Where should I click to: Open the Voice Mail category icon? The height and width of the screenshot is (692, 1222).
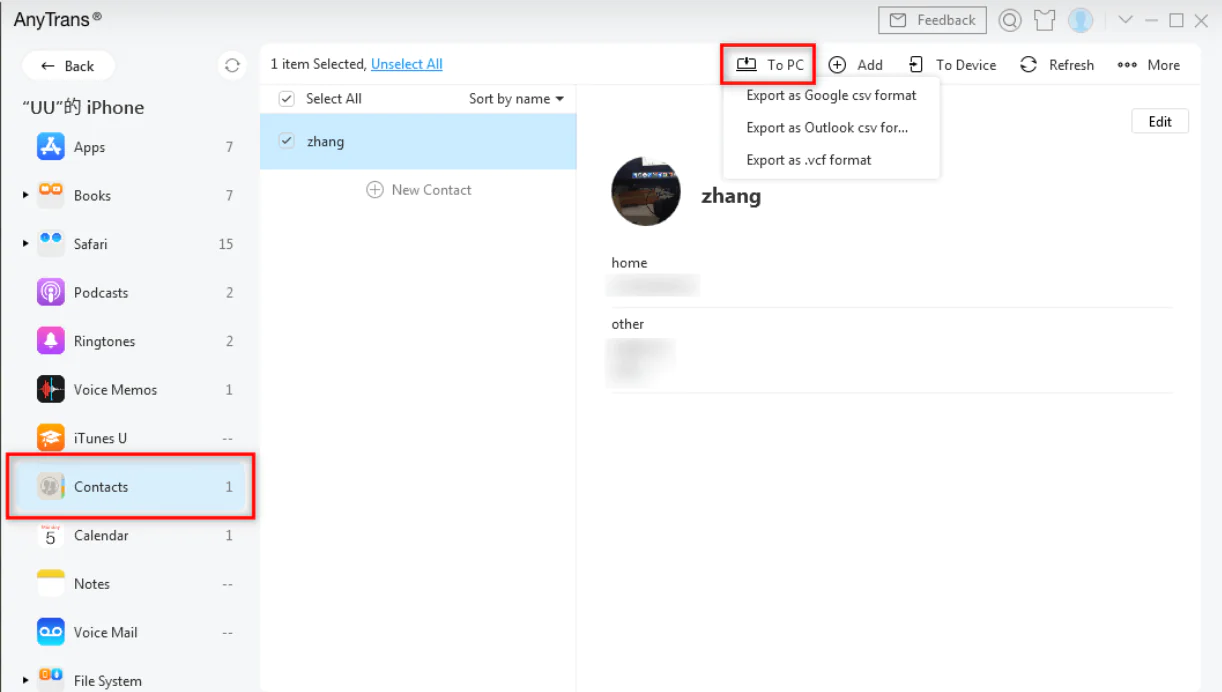pos(51,632)
